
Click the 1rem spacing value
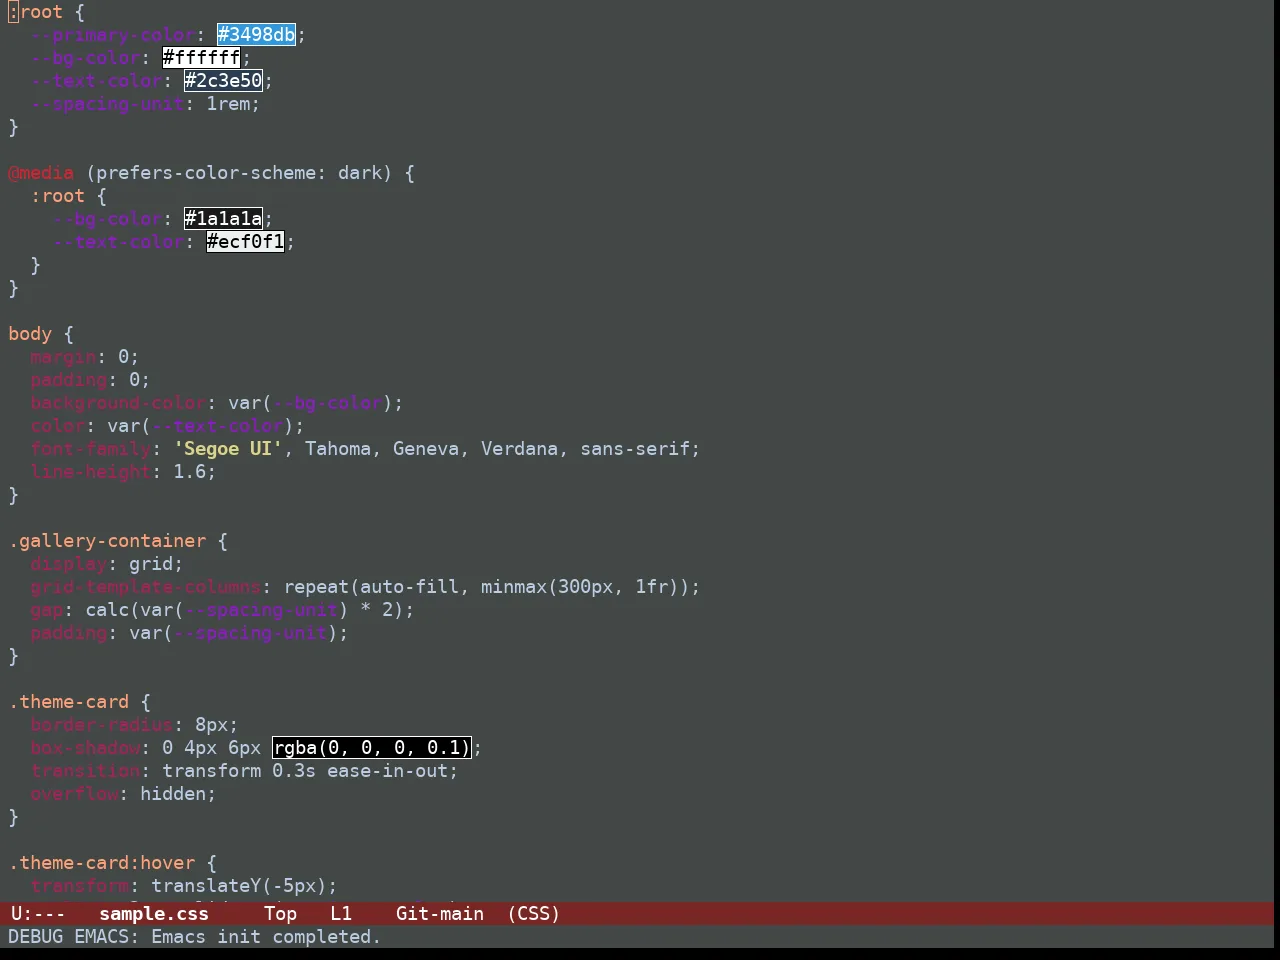(x=228, y=104)
